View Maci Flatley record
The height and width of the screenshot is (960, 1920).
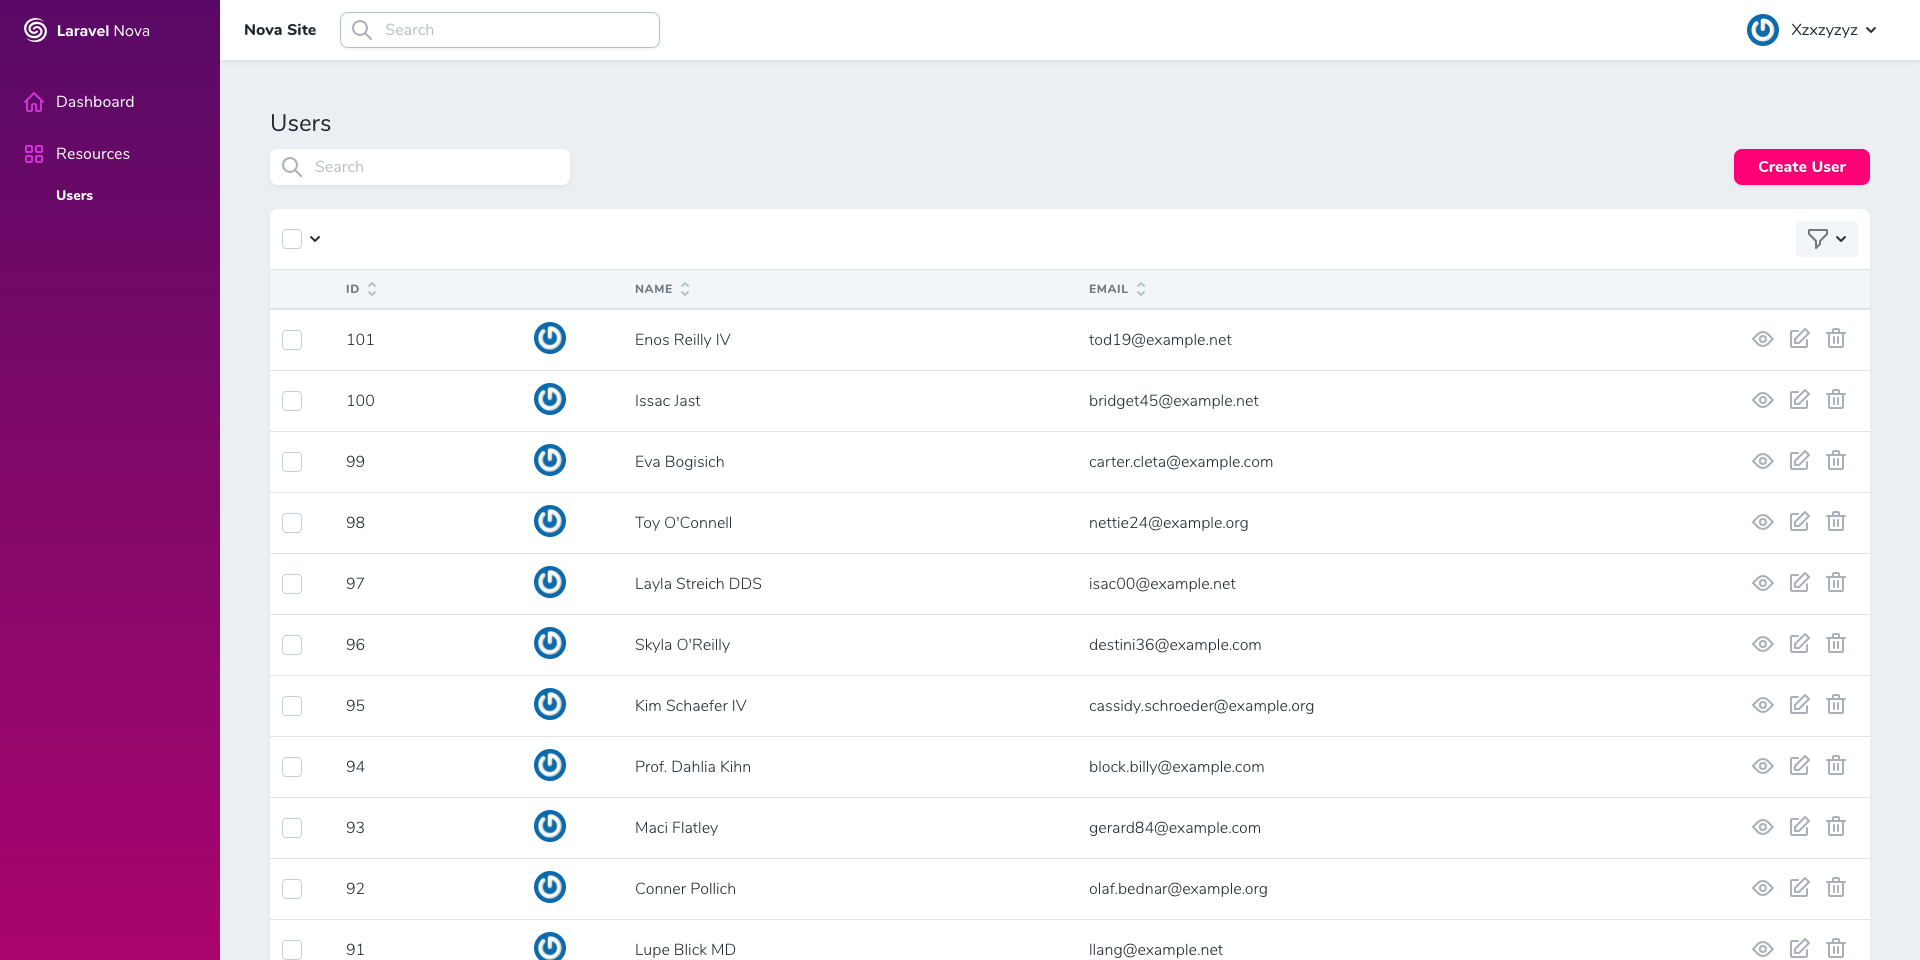tap(1763, 827)
